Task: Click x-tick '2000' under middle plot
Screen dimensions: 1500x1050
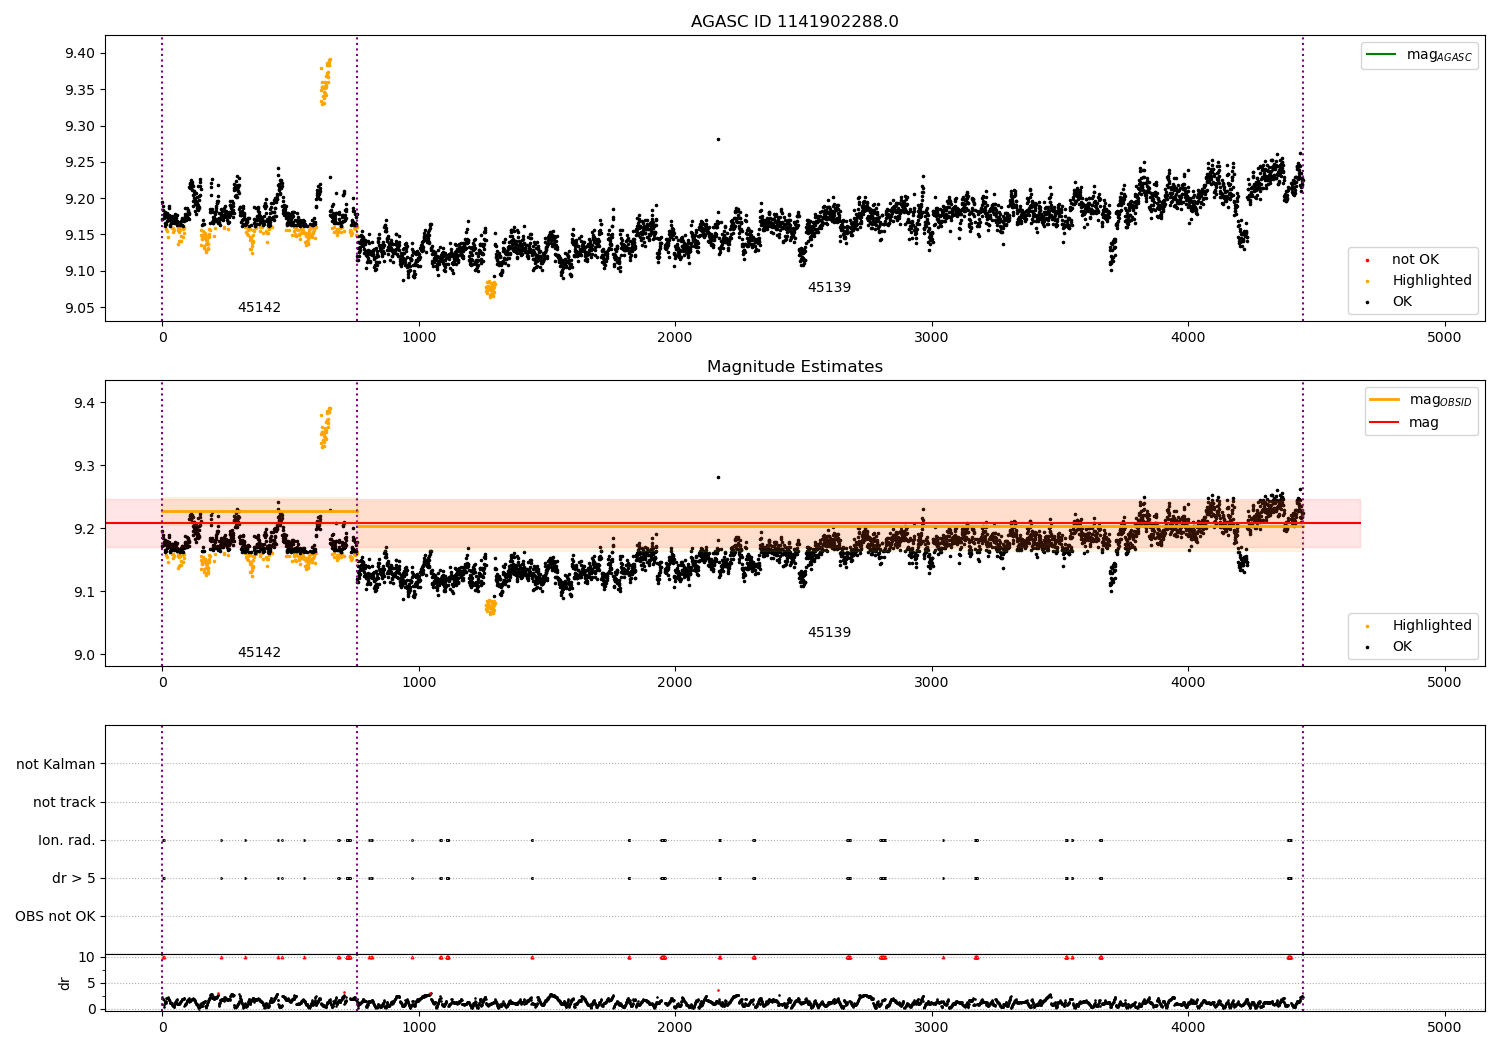Action: pos(675,683)
